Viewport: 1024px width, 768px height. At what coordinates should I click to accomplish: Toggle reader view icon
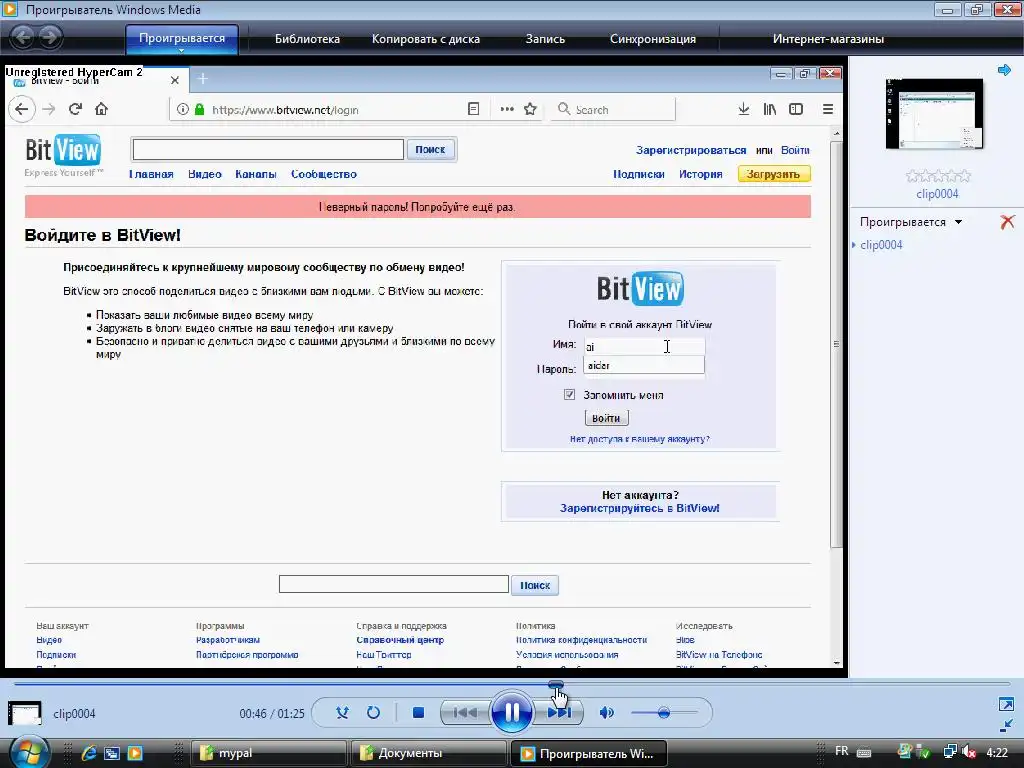tap(473, 109)
